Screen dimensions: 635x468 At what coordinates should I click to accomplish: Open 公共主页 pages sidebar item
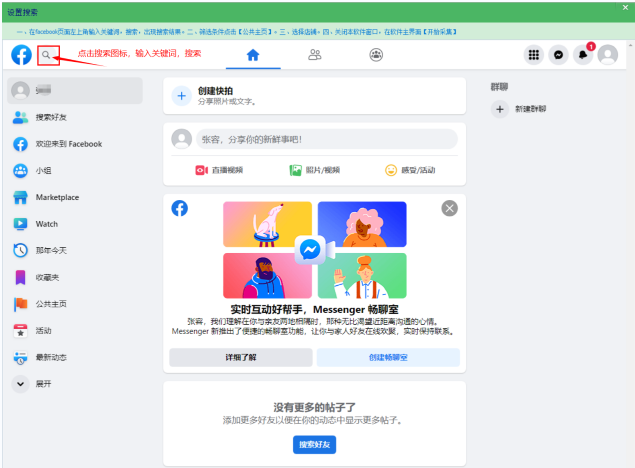(75, 304)
